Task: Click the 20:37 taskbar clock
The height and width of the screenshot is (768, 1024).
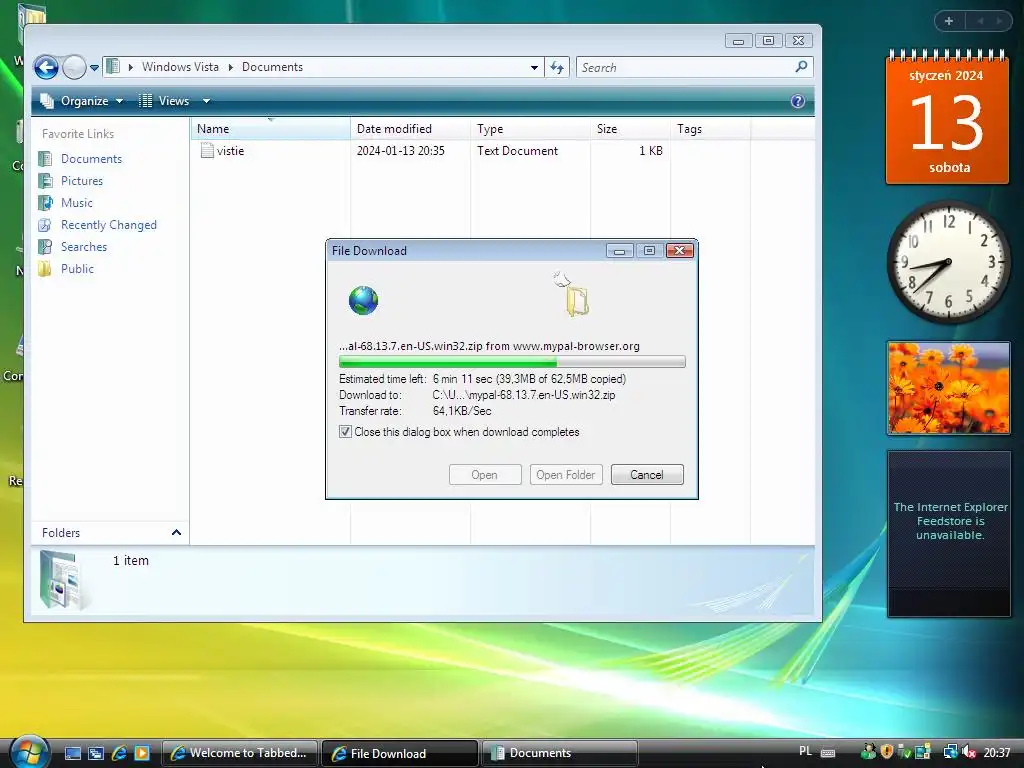Action: coord(997,752)
